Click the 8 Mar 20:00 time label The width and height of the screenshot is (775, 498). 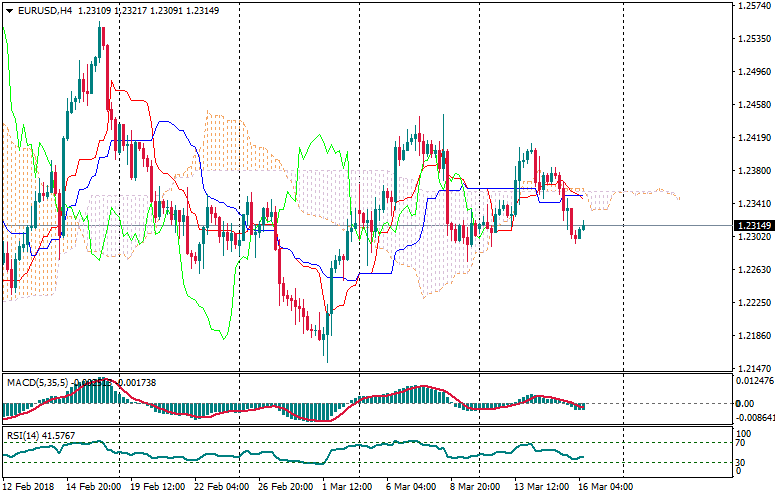[x=473, y=487]
